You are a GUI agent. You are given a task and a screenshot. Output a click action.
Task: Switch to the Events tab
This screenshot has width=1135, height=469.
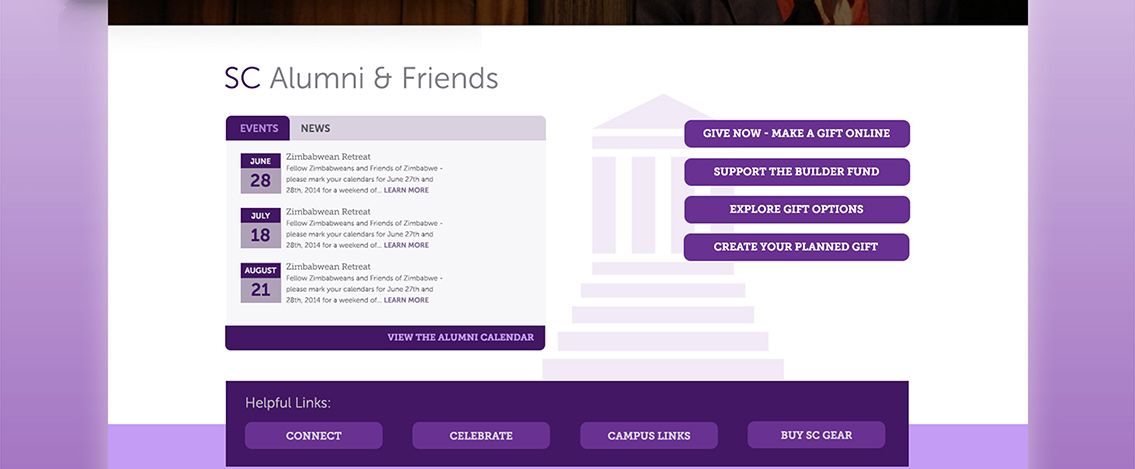pos(258,128)
